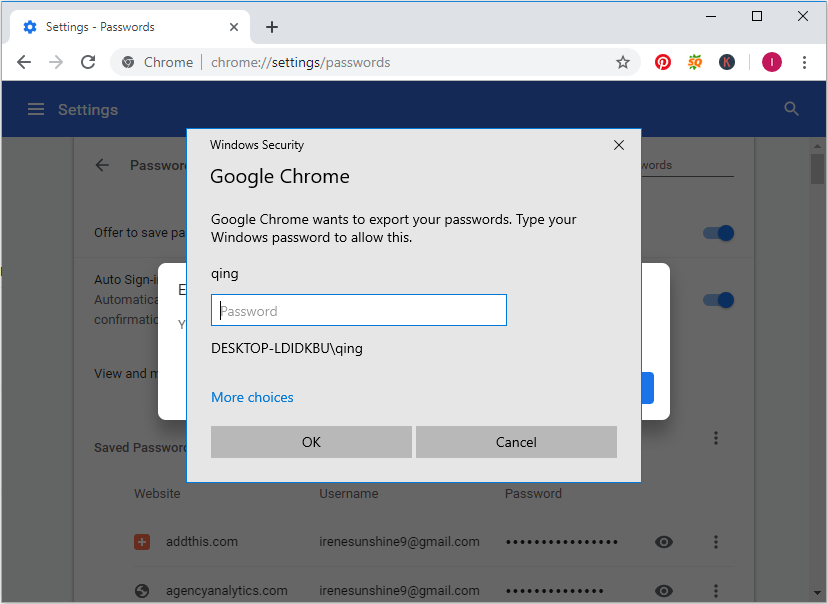Click the browser back arrow

point(24,62)
